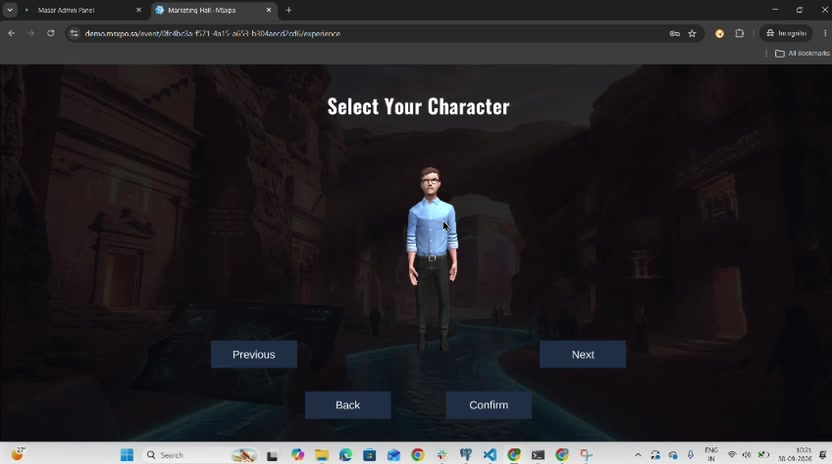Launch Copilot from the taskbar
Viewport: 832px width, 464px height.
tap(297, 455)
